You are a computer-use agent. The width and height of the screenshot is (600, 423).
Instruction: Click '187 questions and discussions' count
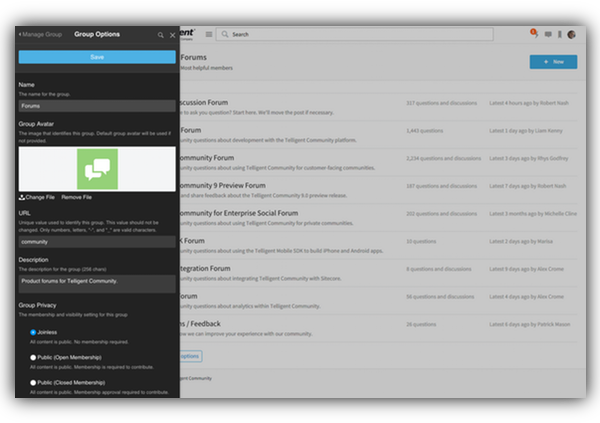442,186
